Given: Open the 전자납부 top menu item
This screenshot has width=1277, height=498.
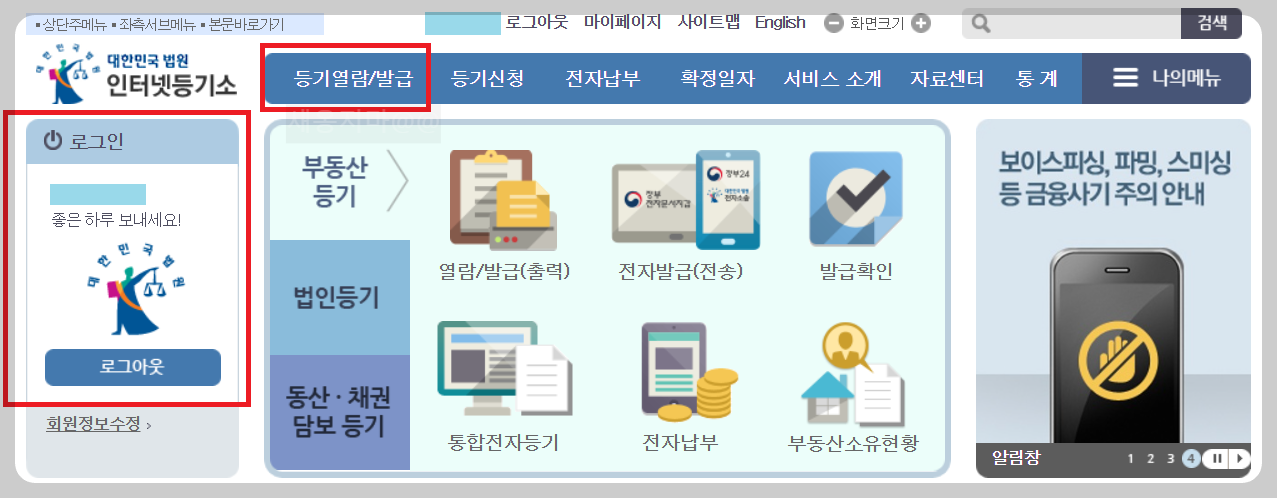Looking at the screenshot, I should [602, 78].
